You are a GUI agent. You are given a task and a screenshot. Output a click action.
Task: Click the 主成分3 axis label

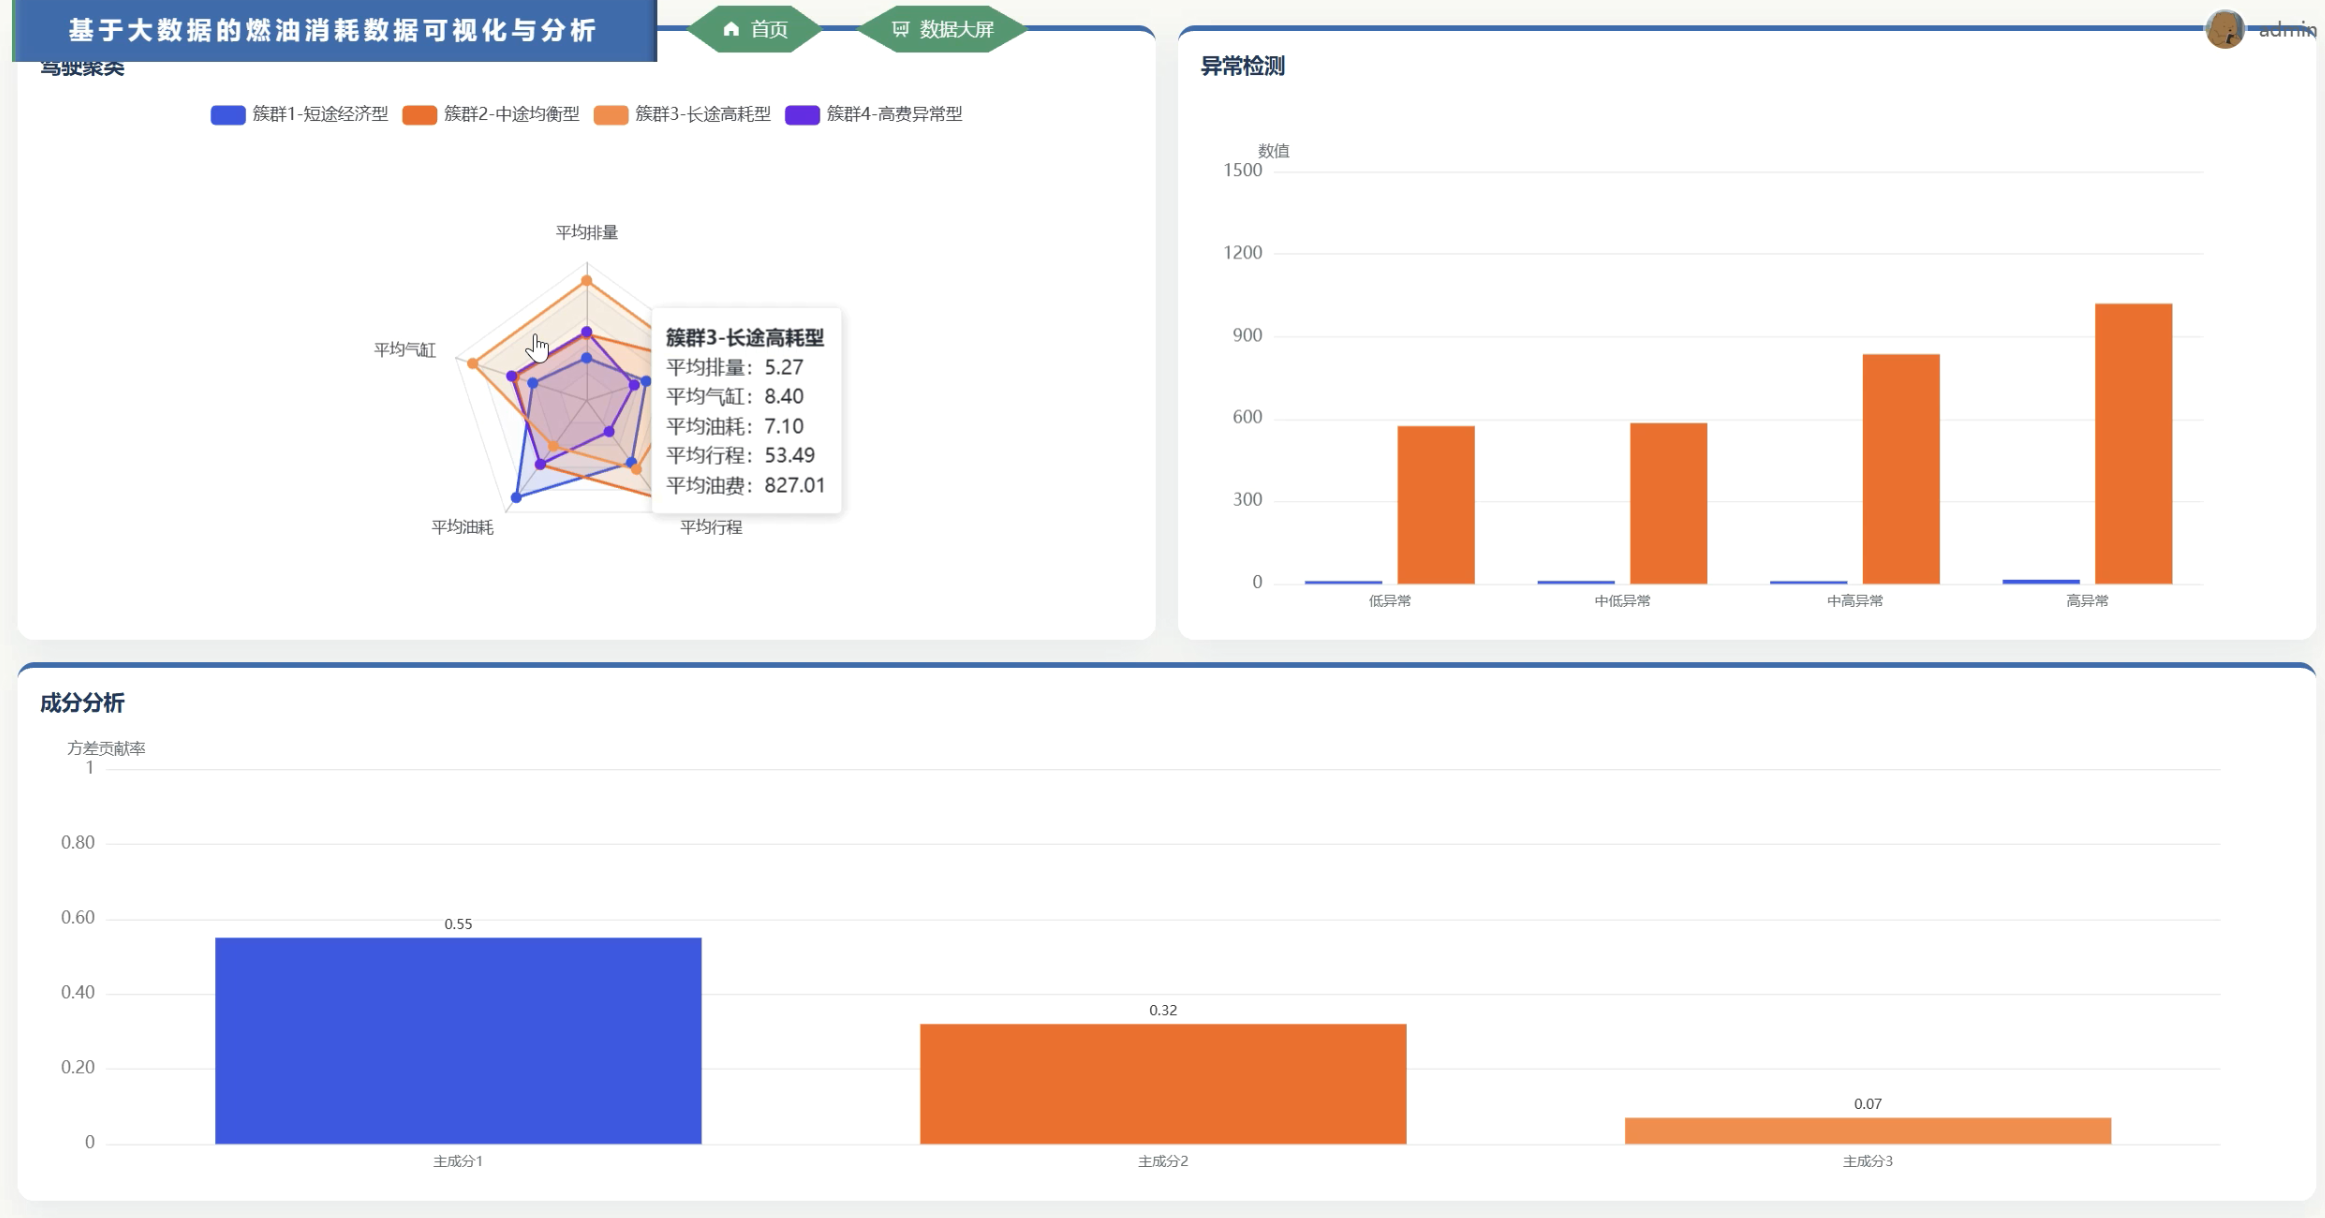pos(1868,1161)
